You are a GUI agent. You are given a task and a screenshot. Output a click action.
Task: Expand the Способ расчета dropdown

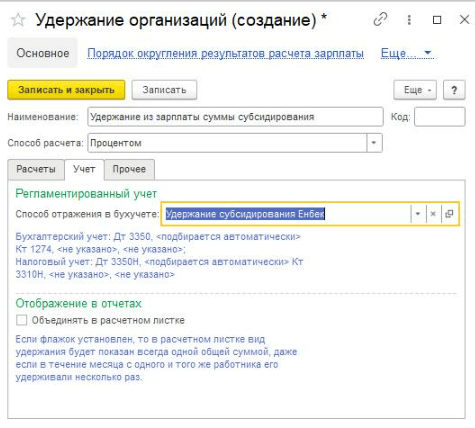click(374, 143)
